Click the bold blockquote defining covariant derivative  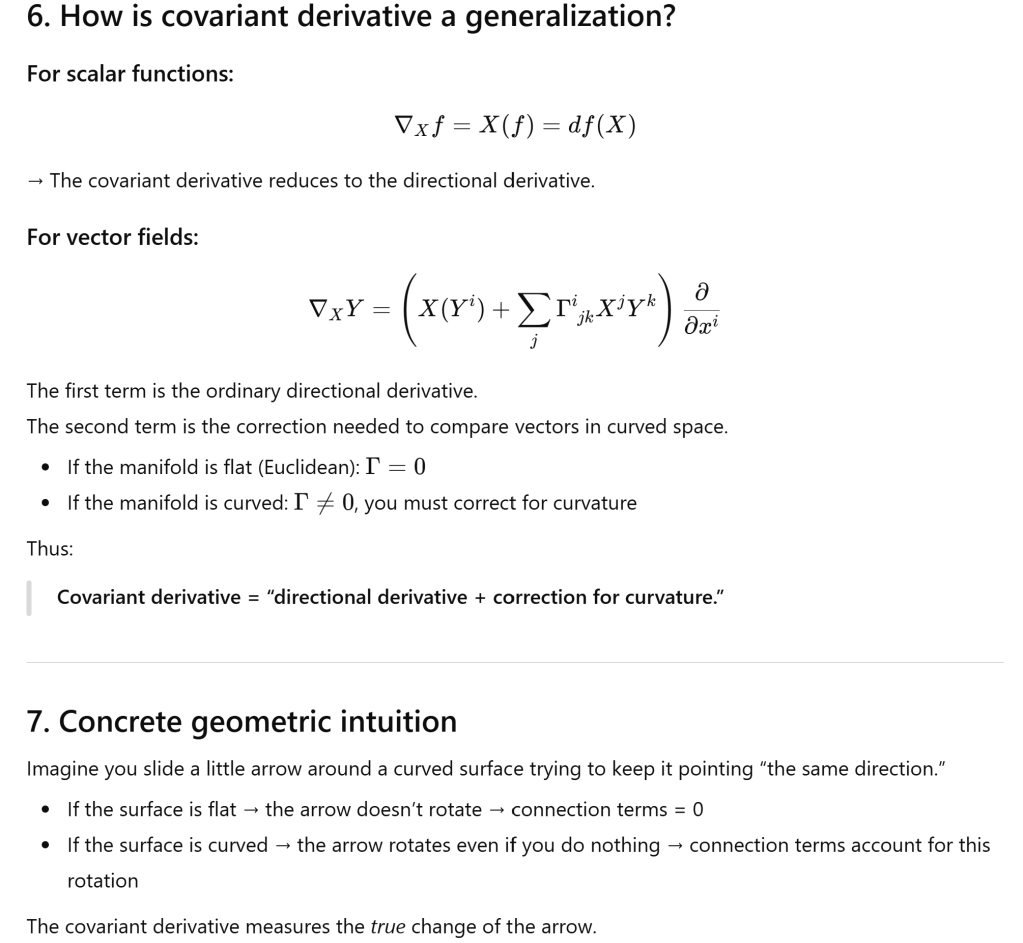[390, 597]
